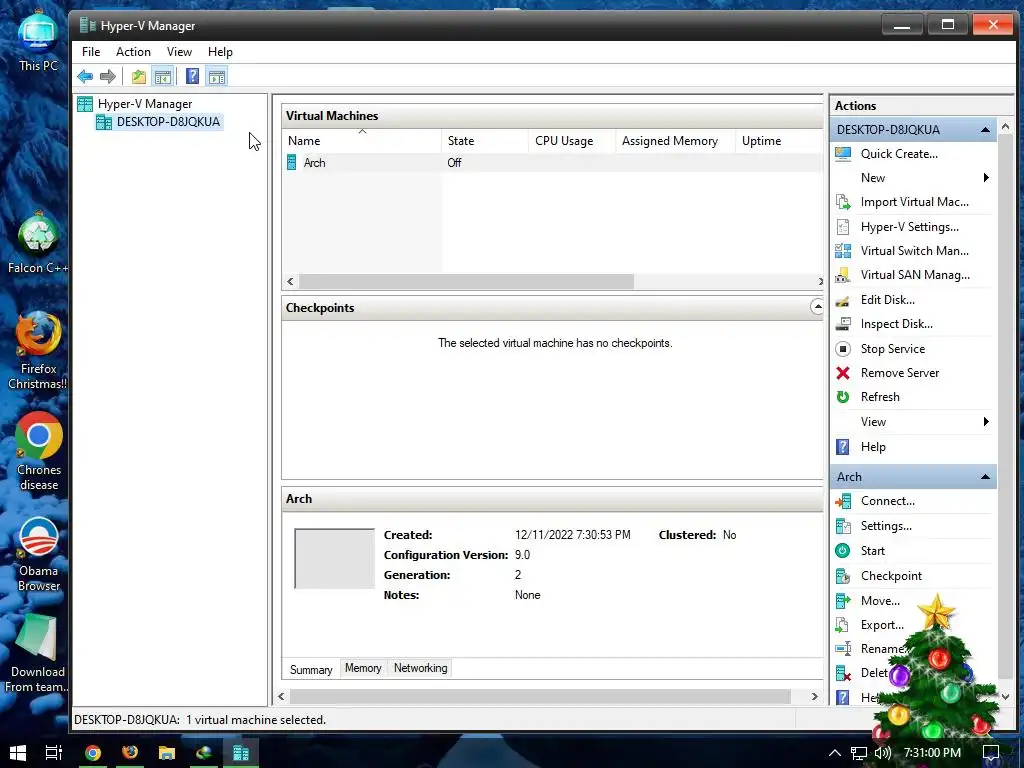
Task: Select DESKTOP-D8JQKUA server in tree
Action: [159, 122]
